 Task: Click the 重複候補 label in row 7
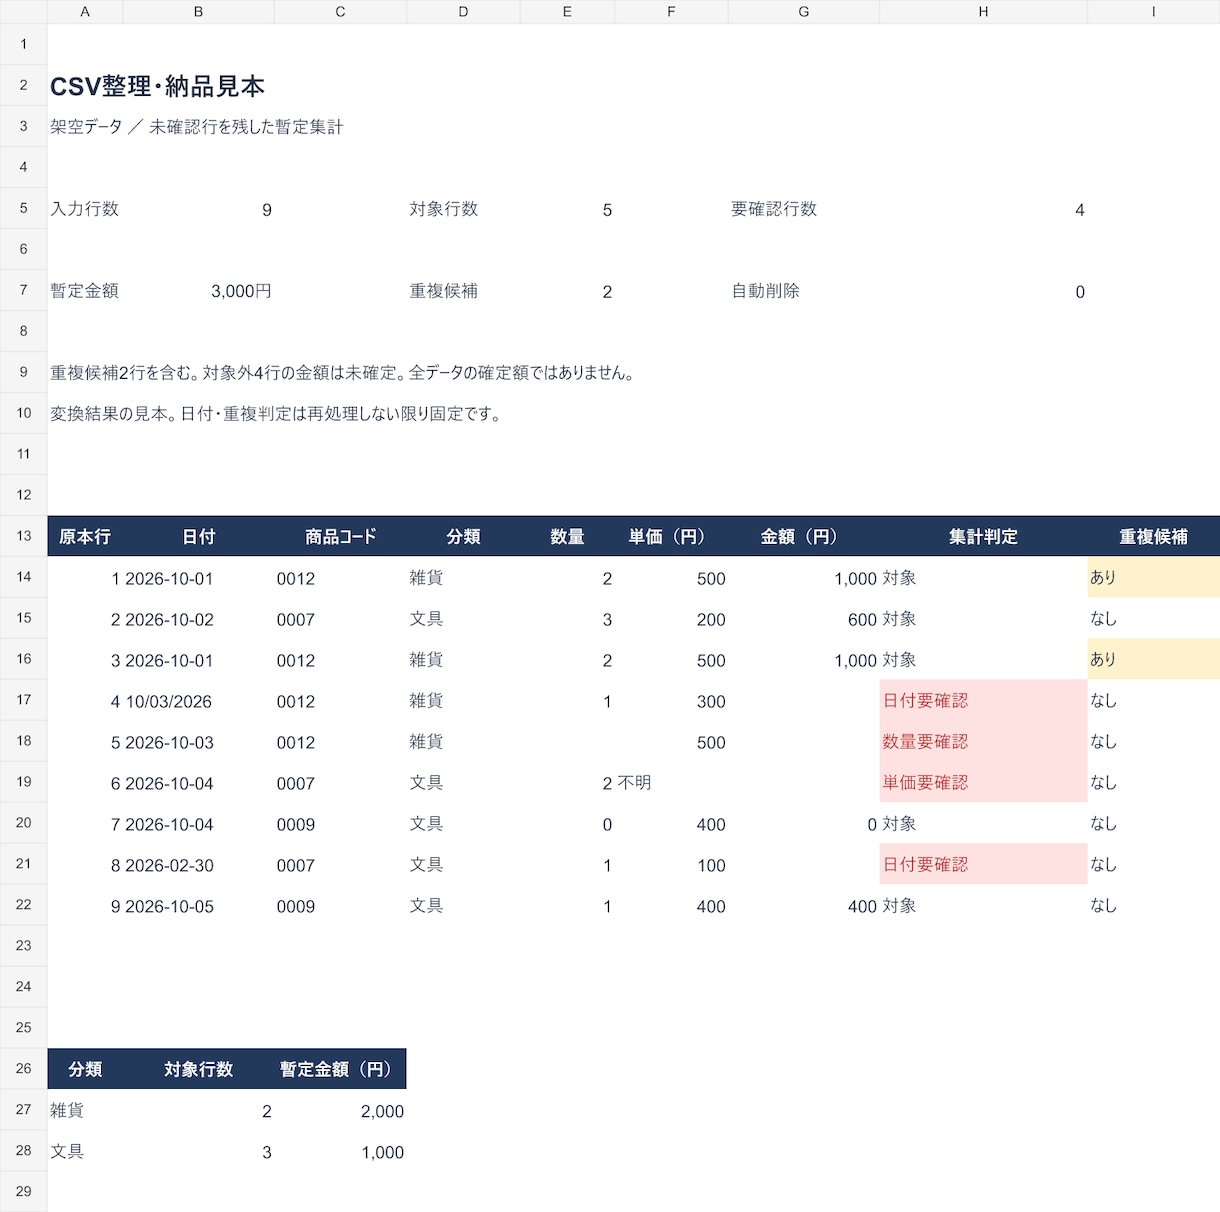pyautogui.click(x=444, y=291)
